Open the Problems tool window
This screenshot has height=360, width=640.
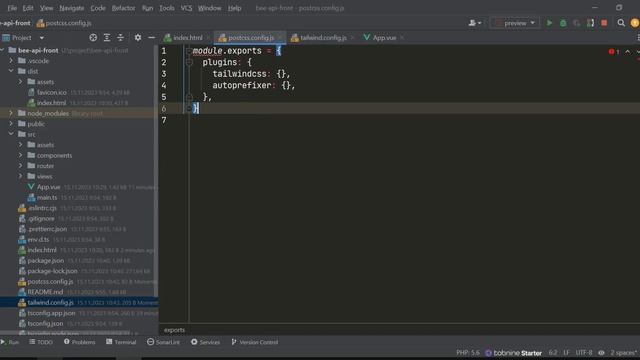point(80,342)
